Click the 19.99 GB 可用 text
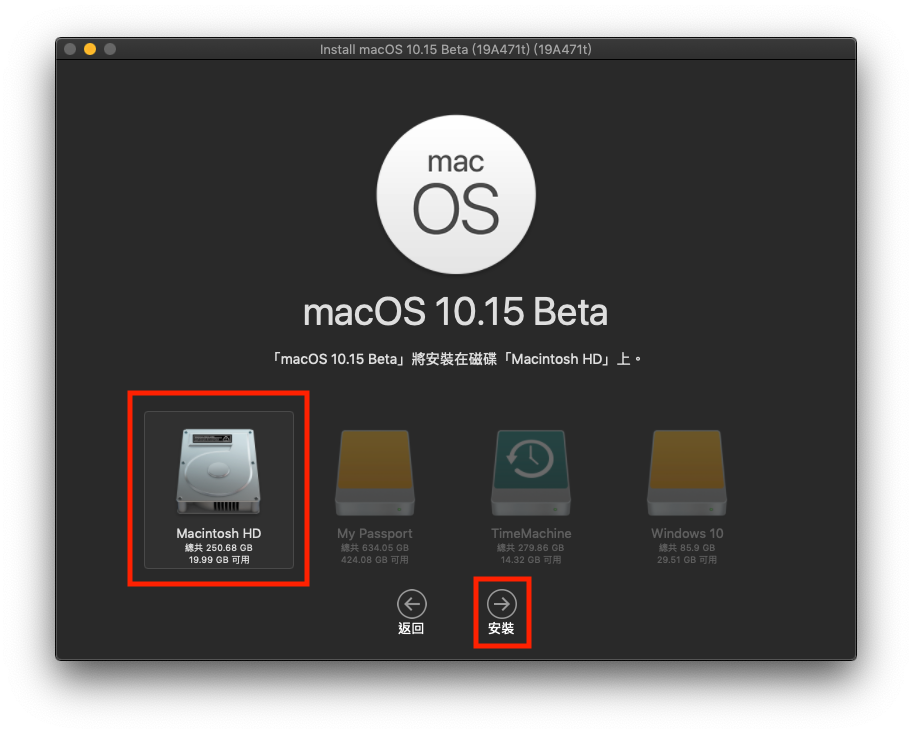 pyautogui.click(x=219, y=560)
